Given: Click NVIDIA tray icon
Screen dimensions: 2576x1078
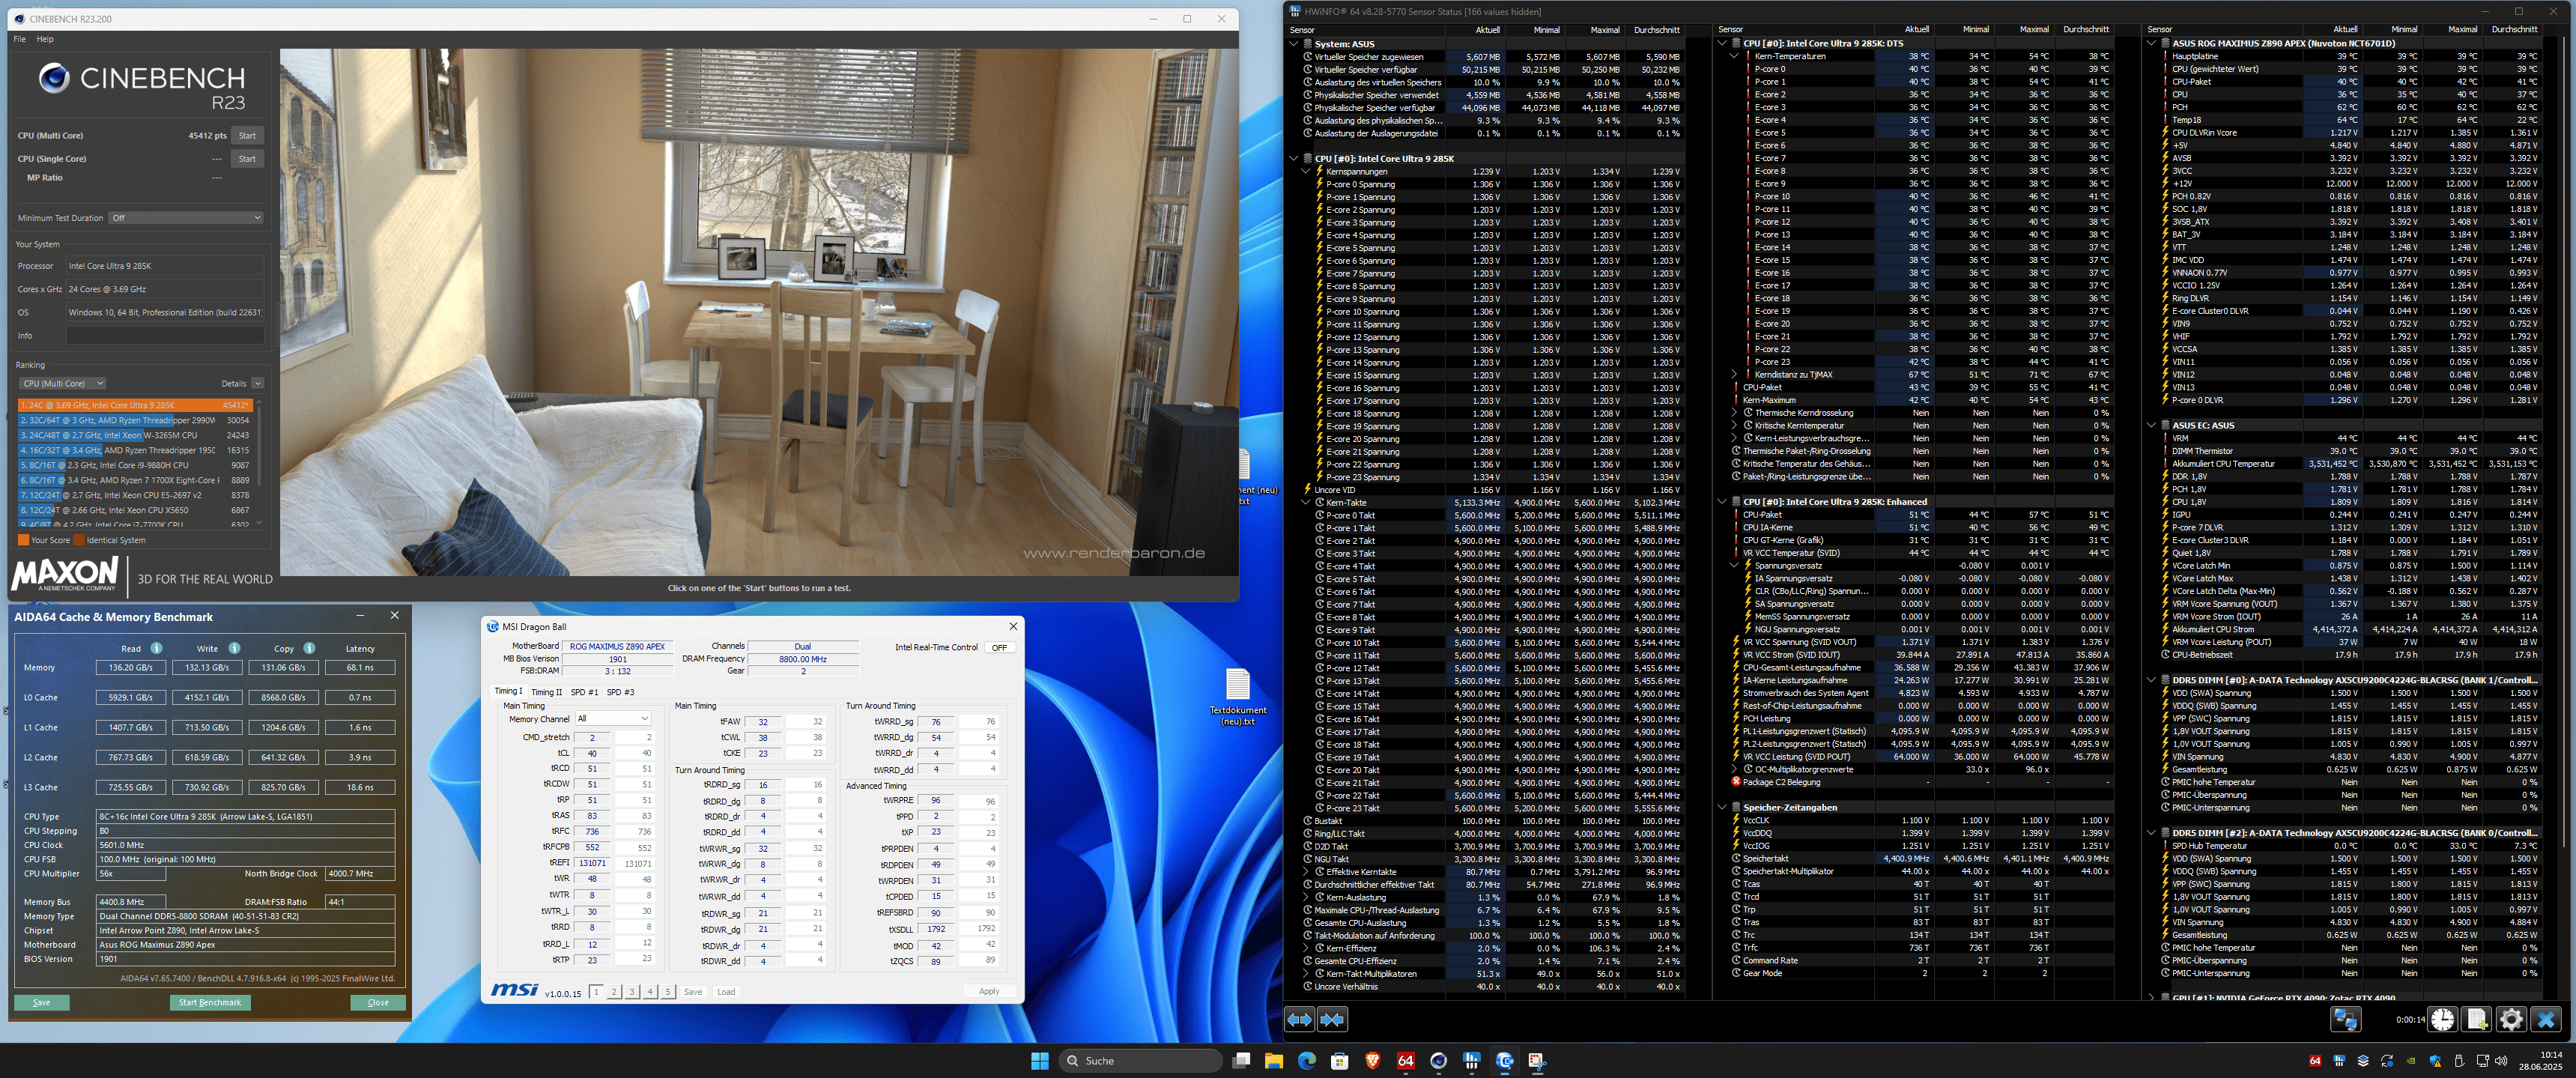Looking at the screenshot, I should pyautogui.click(x=2411, y=1061).
